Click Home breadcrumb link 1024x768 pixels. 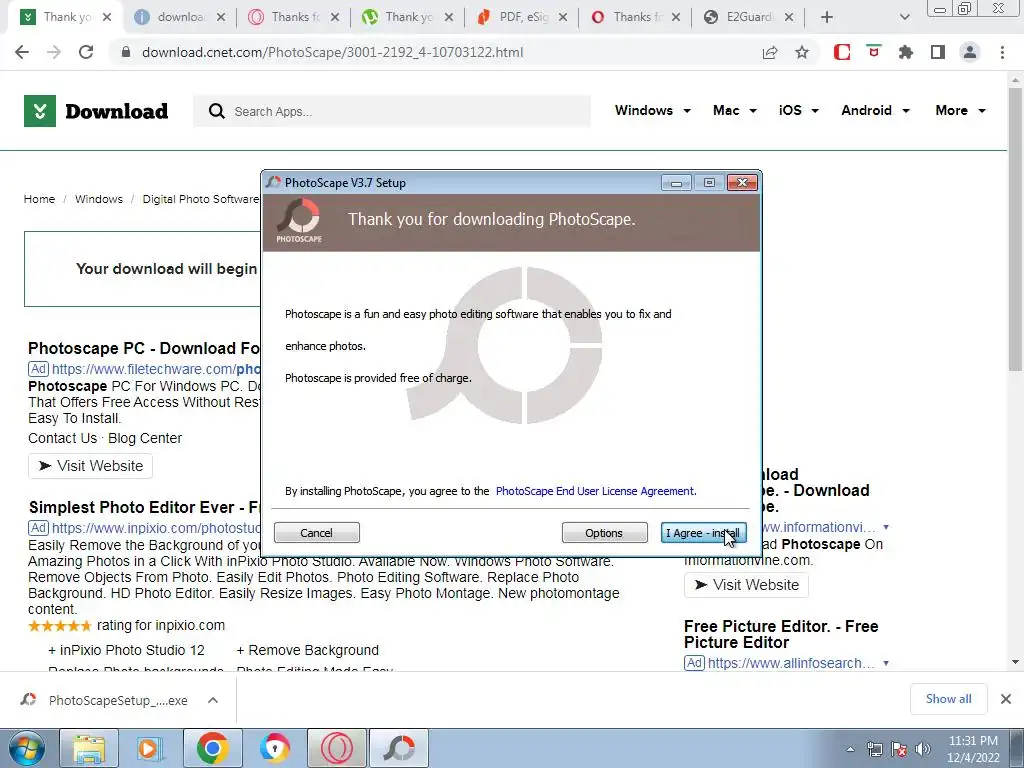pyautogui.click(x=39, y=199)
